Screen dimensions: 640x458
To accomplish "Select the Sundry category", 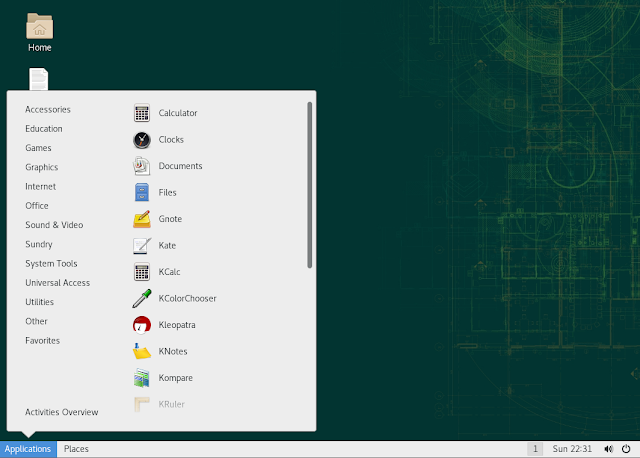I will 39,245.
